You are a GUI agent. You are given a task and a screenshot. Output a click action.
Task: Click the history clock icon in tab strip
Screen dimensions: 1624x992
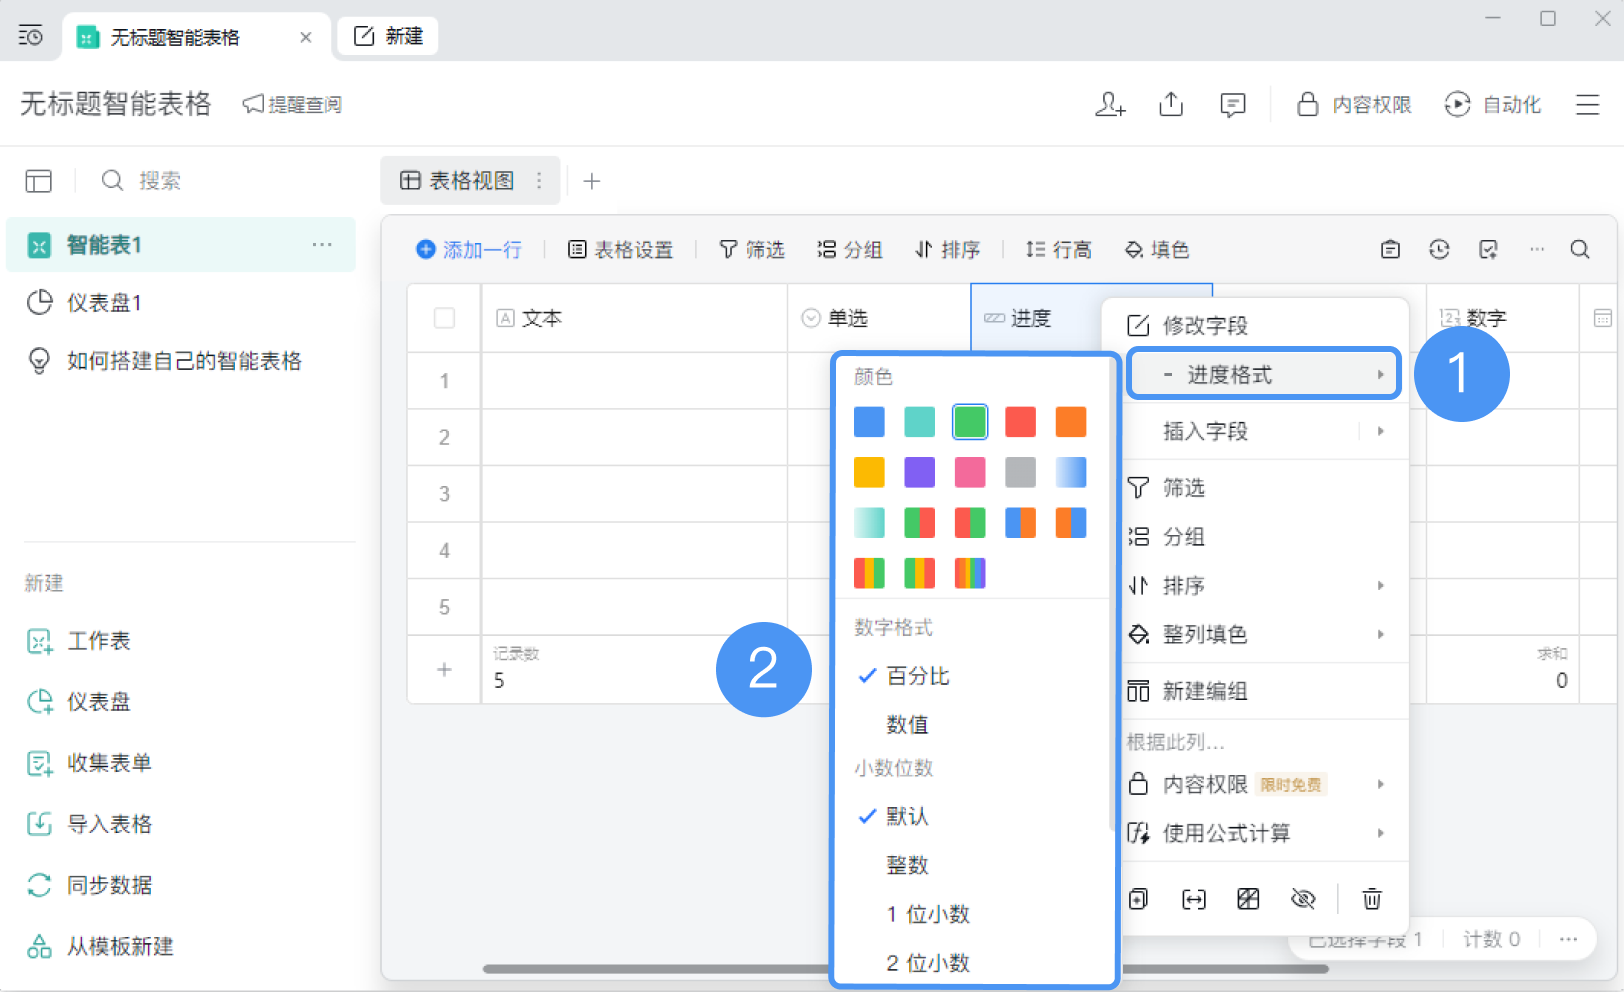click(31, 36)
